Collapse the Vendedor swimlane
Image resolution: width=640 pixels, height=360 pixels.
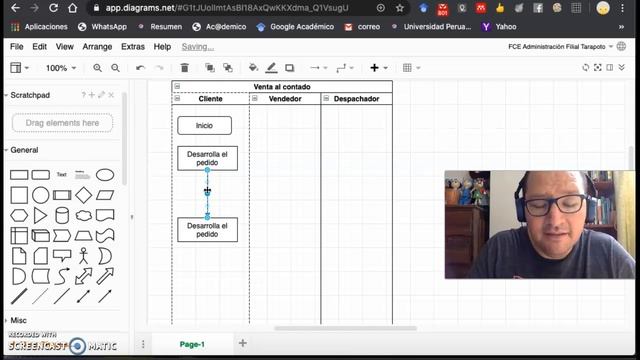coord(255,98)
